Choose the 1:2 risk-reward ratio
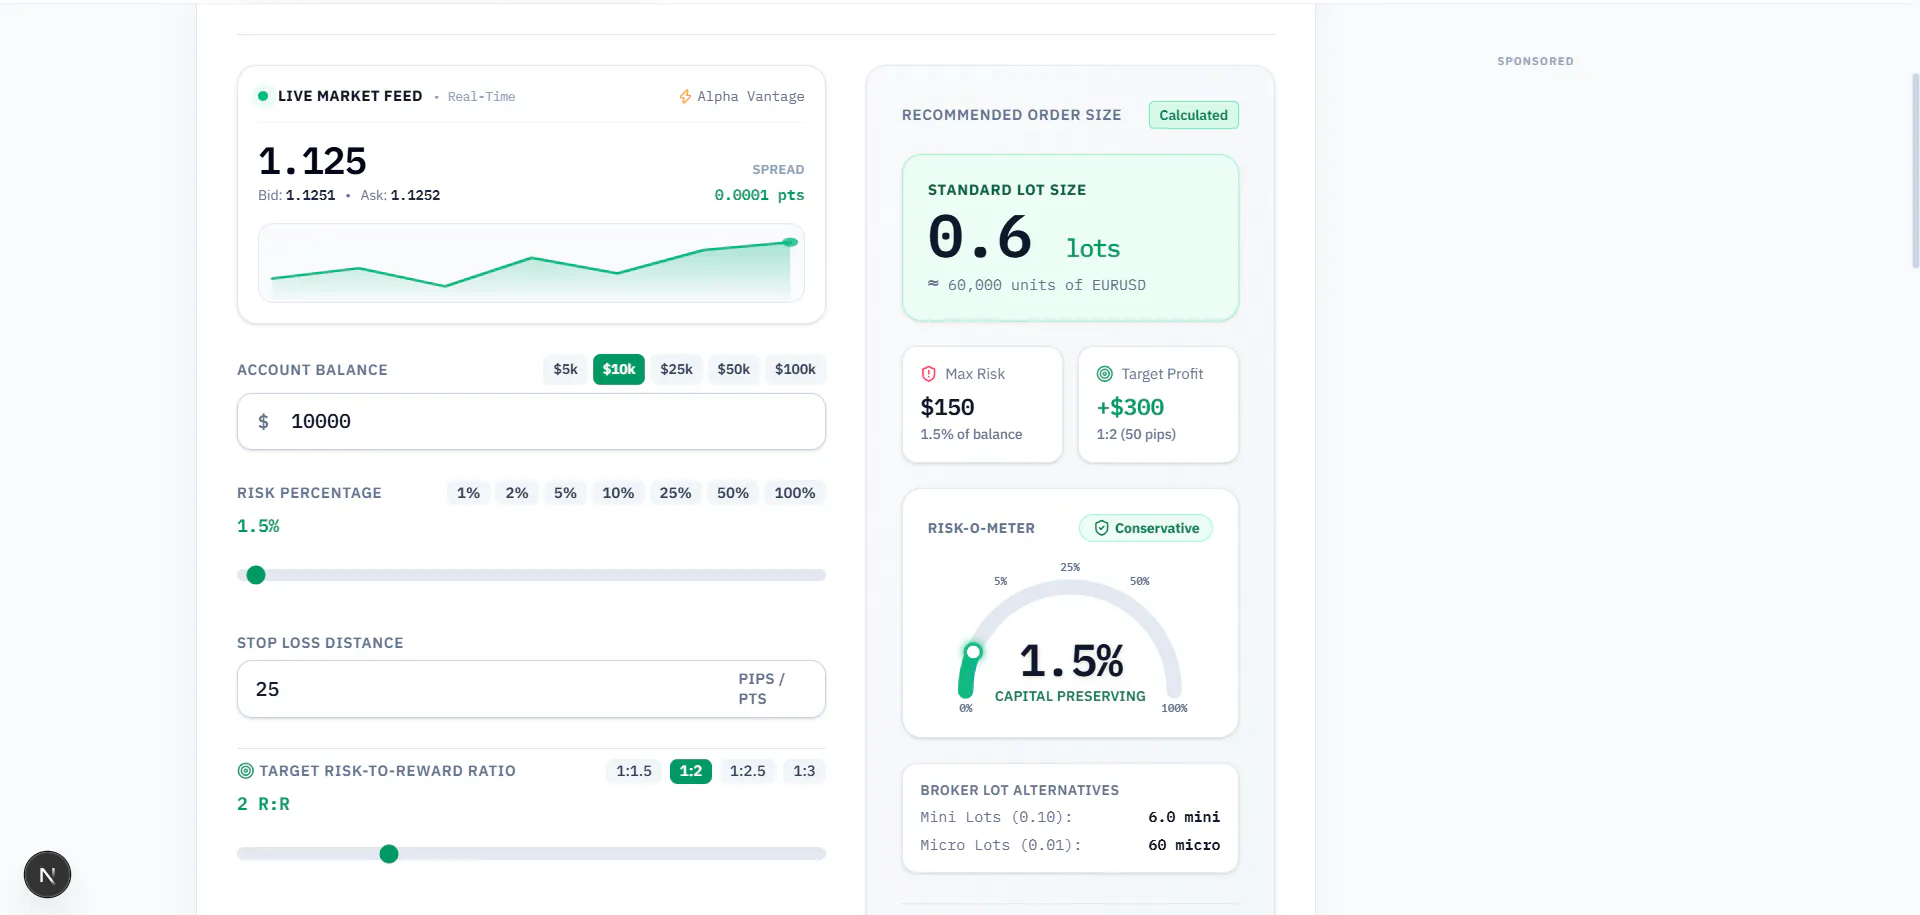The height and width of the screenshot is (915, 1920). (x=691, y=771)
